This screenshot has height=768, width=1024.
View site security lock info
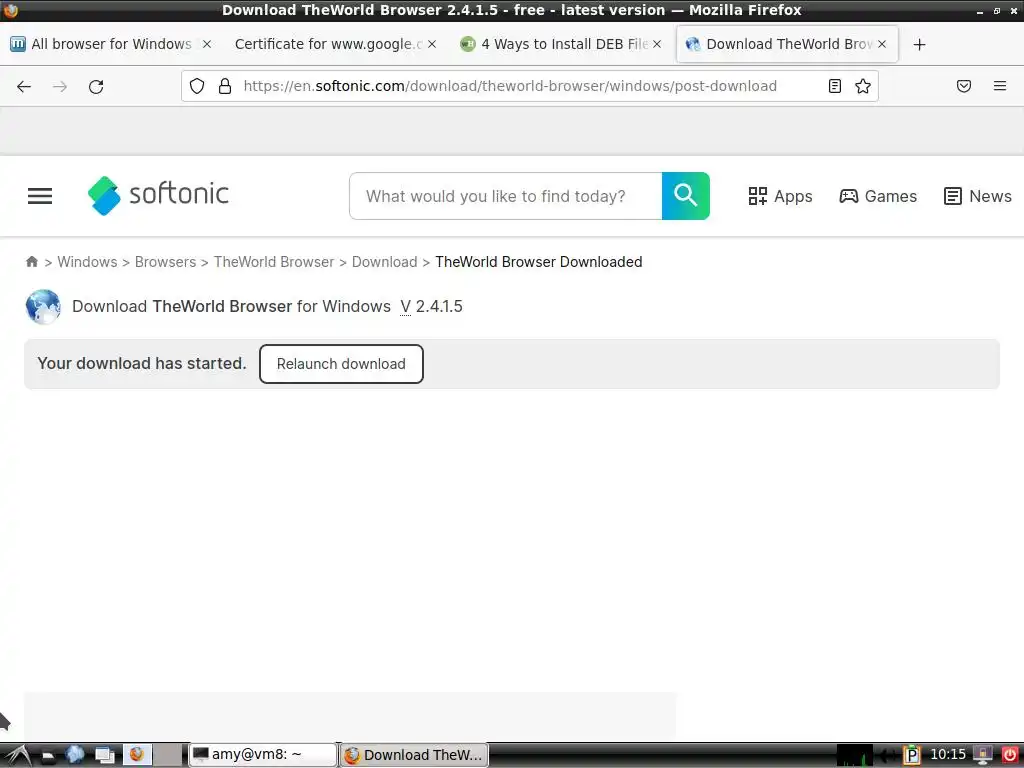tap(225, 86)
